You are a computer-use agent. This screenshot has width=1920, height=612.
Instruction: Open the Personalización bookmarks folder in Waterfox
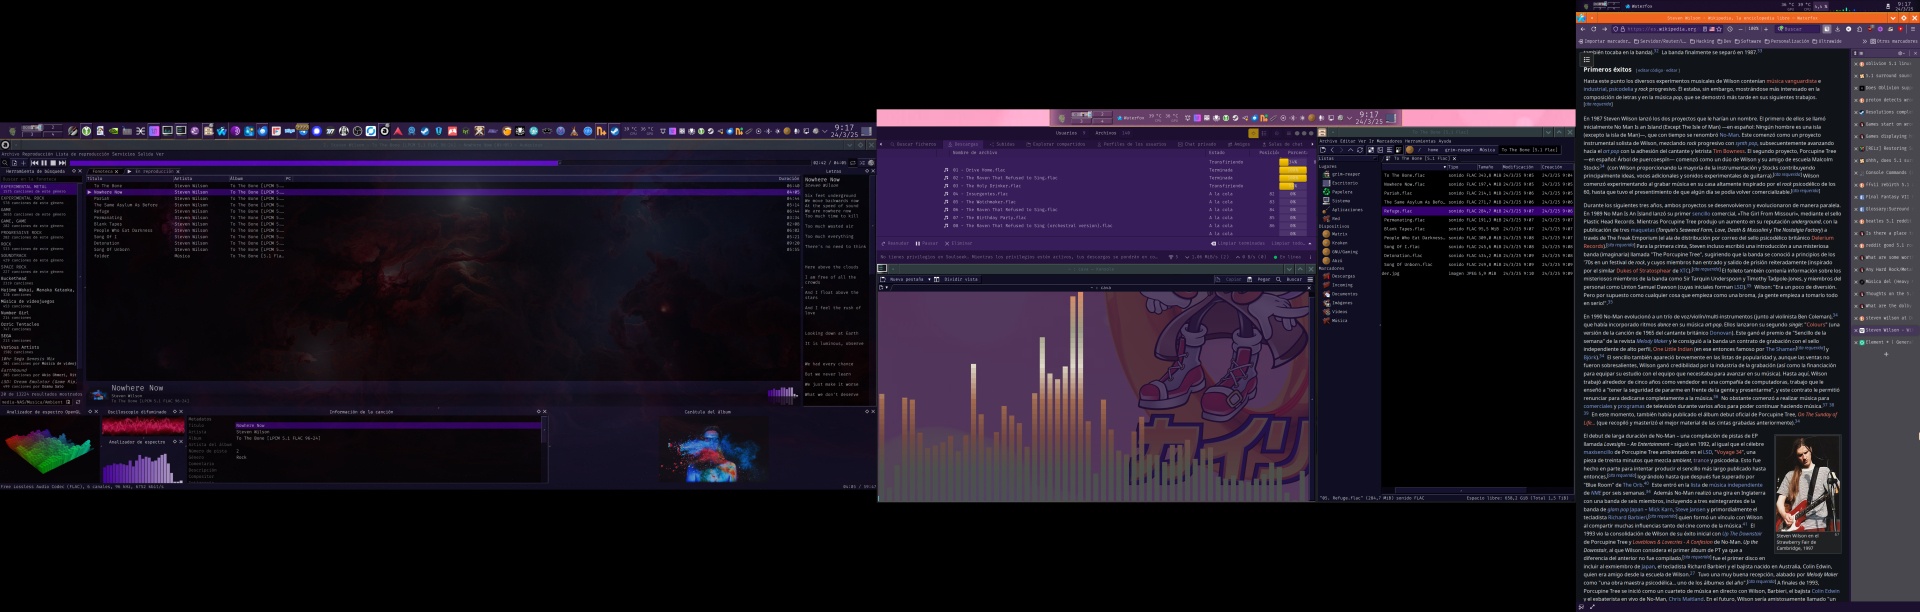[1789, 41]
